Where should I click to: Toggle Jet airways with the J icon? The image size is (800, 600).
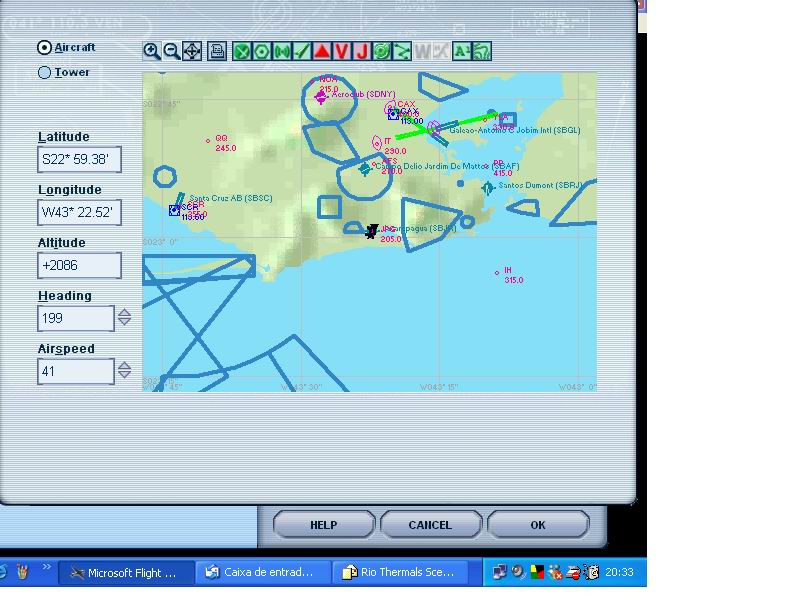coord(362,51)
